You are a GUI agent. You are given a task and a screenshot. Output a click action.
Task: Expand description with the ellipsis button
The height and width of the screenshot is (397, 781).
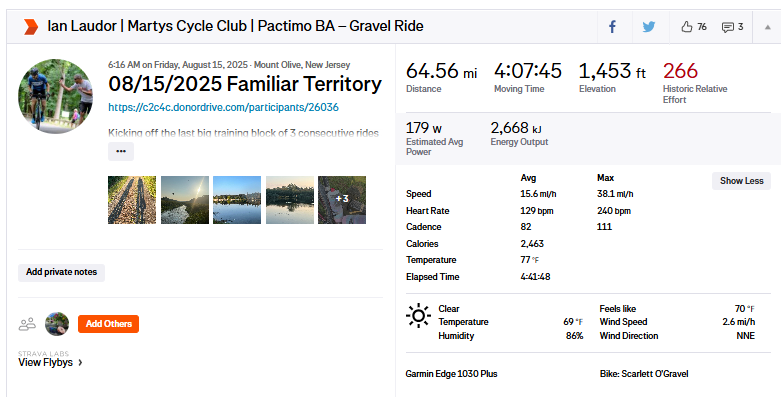121,151
